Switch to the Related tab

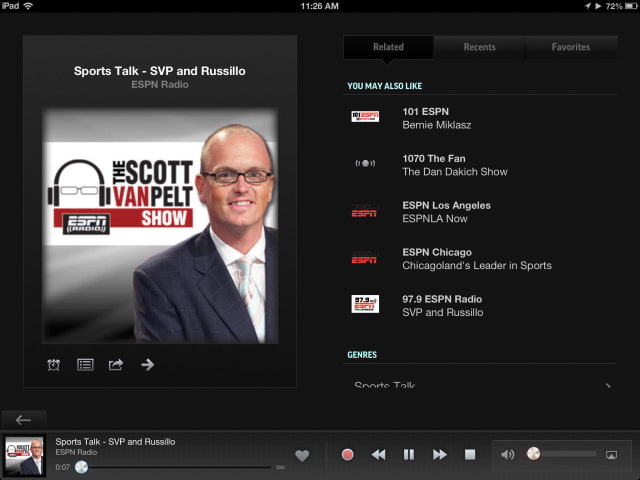(388, 47)
